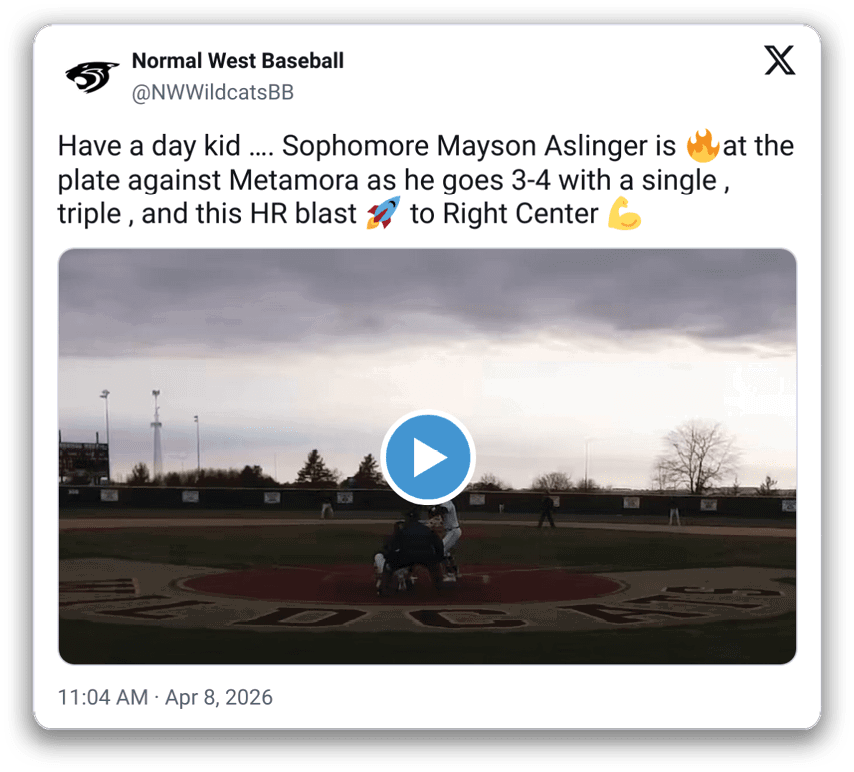The image size is (854, 772).
Task: Click the fire emoji in the tweet
Action: coord(703,146)
